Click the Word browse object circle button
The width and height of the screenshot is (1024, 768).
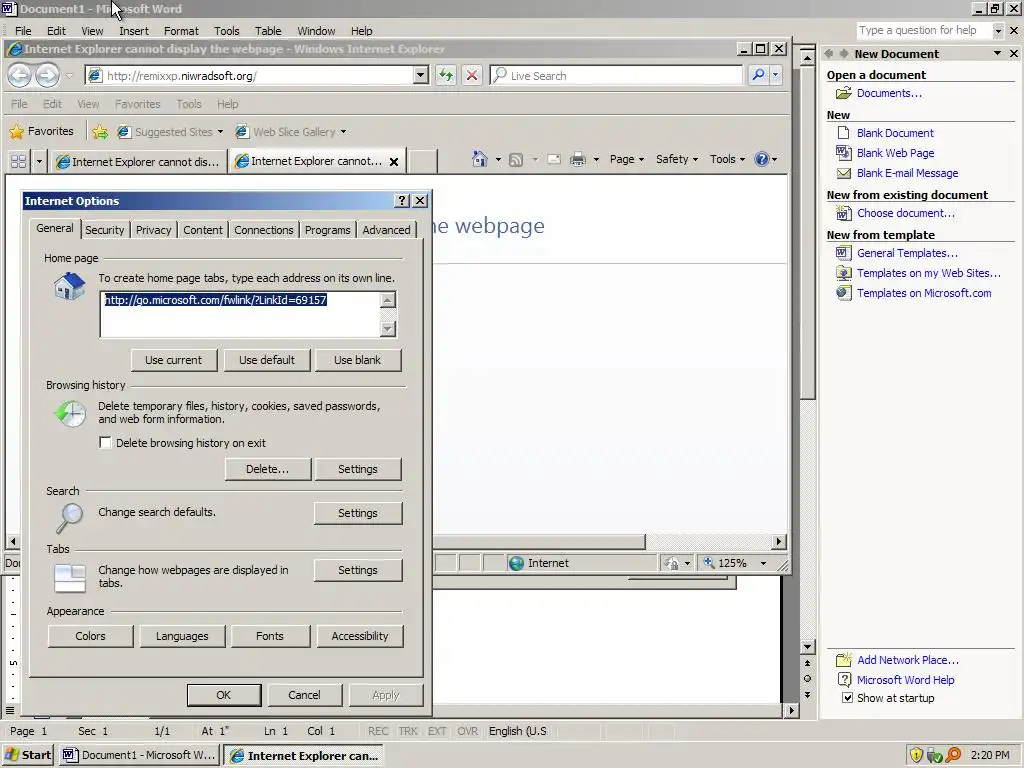click(x=807, y=679)
